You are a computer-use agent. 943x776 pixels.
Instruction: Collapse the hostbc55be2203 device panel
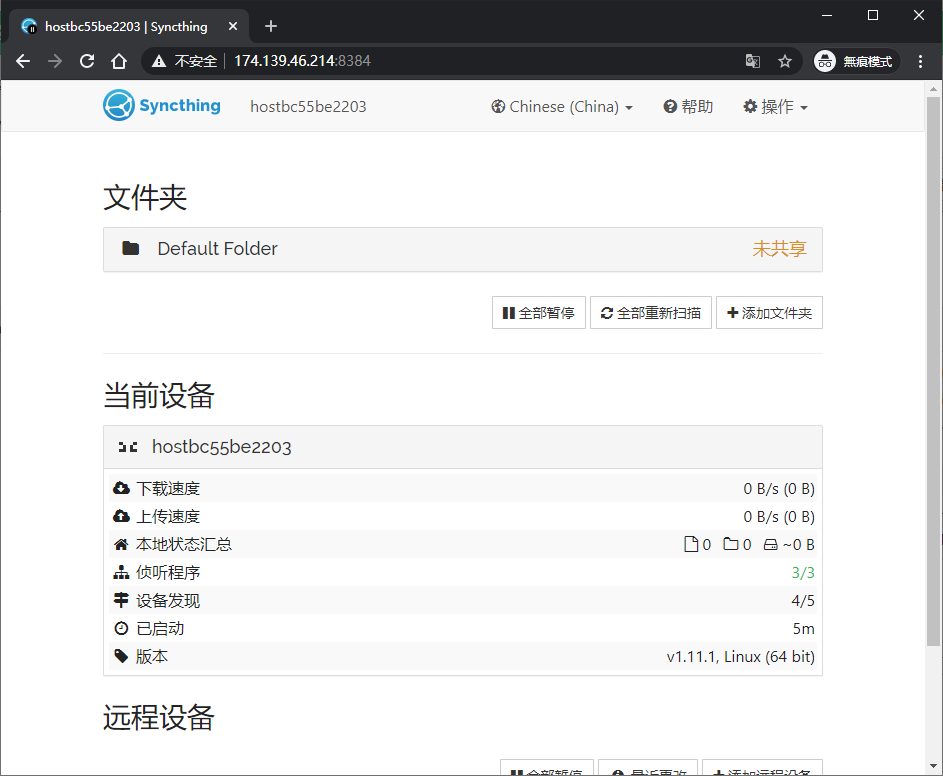tap(462, 447)
